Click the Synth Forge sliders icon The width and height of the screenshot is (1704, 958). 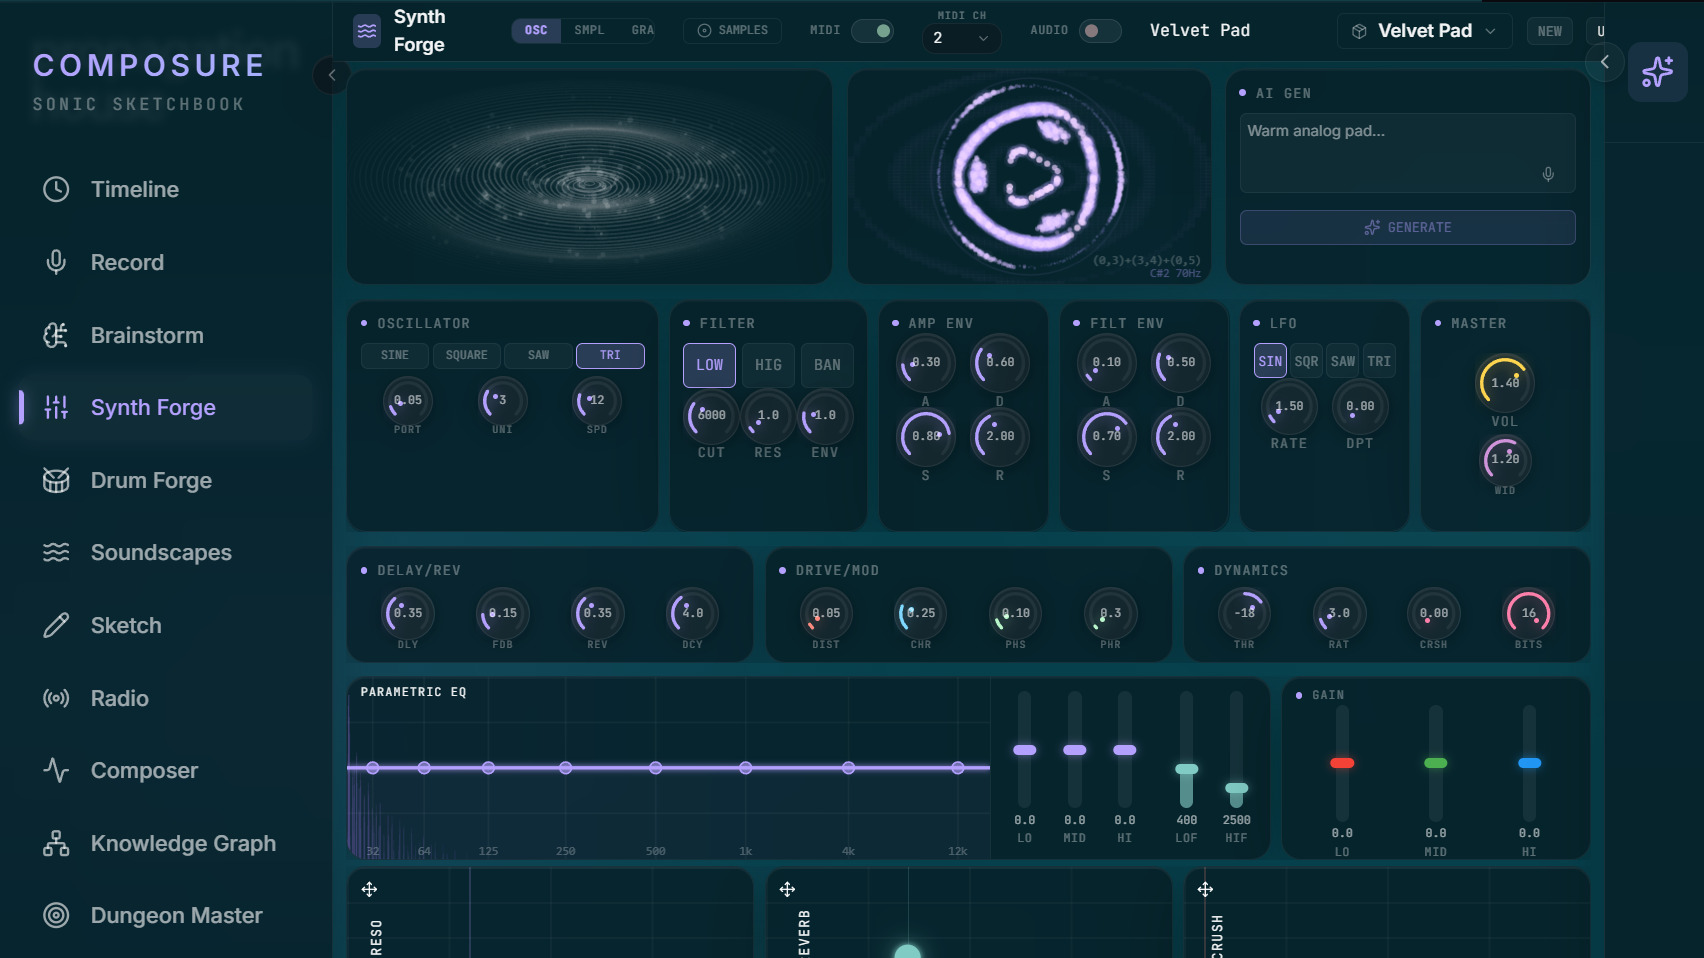(x=56, y=407)
